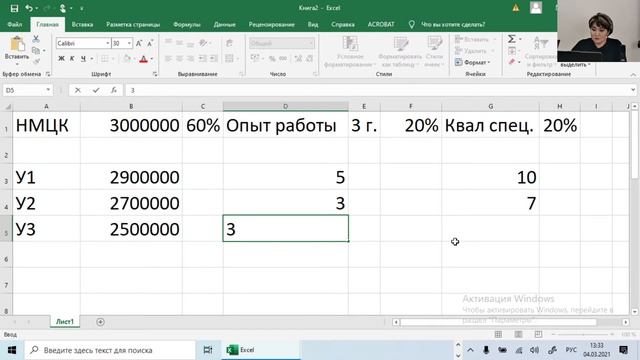Screen dimensions: 640x360
Task: Decrease font size with the smaller A icon
Action: (x=150, y=43)
